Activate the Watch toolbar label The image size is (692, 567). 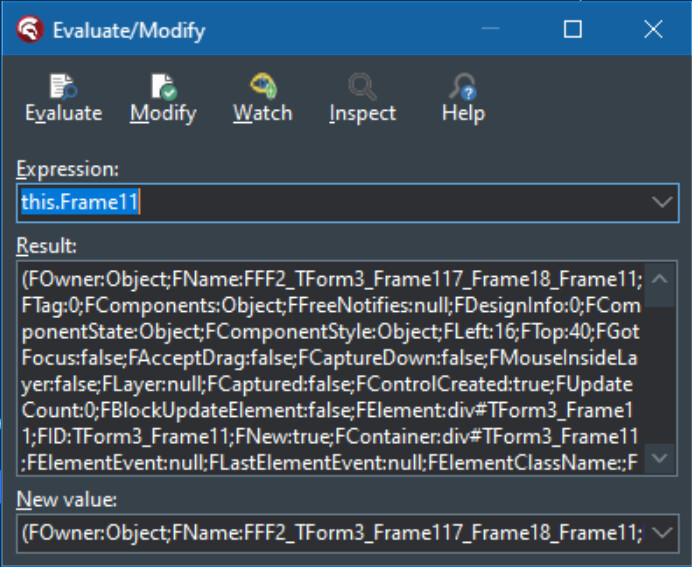click(263, 113)
